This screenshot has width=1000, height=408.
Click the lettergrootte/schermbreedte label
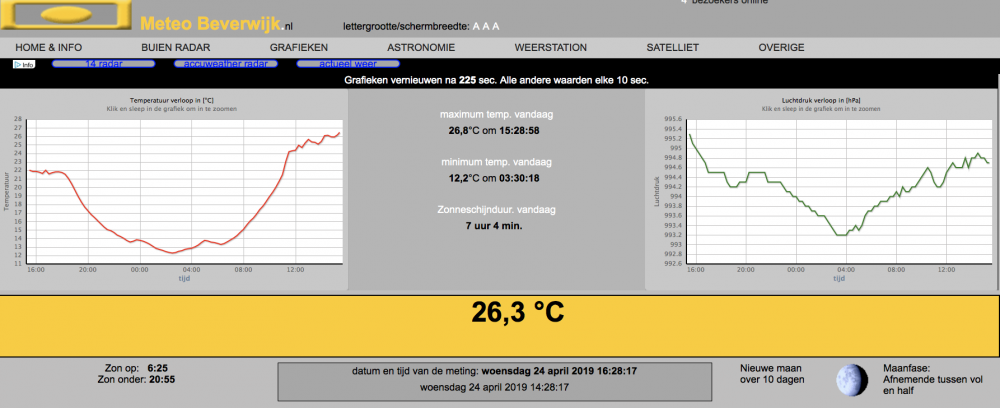click(x=406, y=27)
